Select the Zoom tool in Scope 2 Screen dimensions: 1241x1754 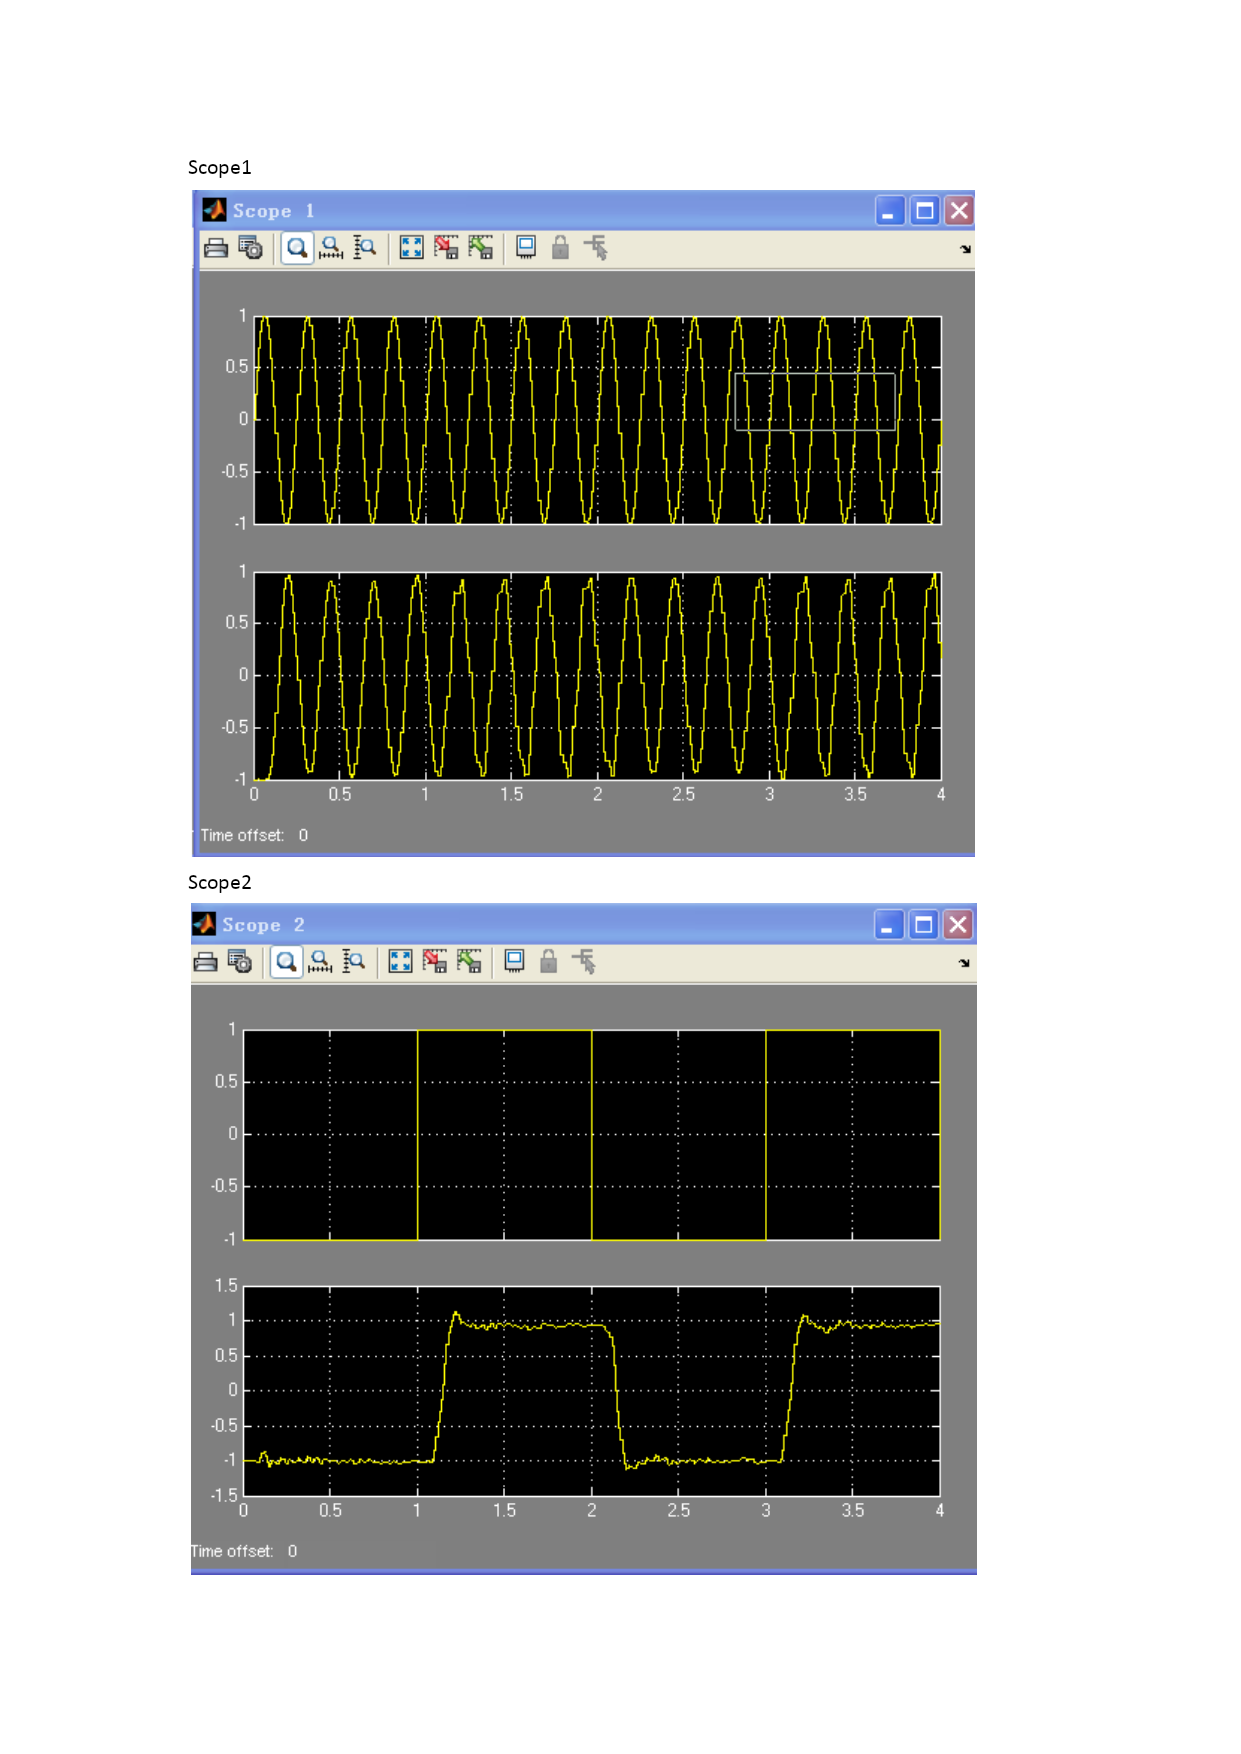tap(286, 962)
